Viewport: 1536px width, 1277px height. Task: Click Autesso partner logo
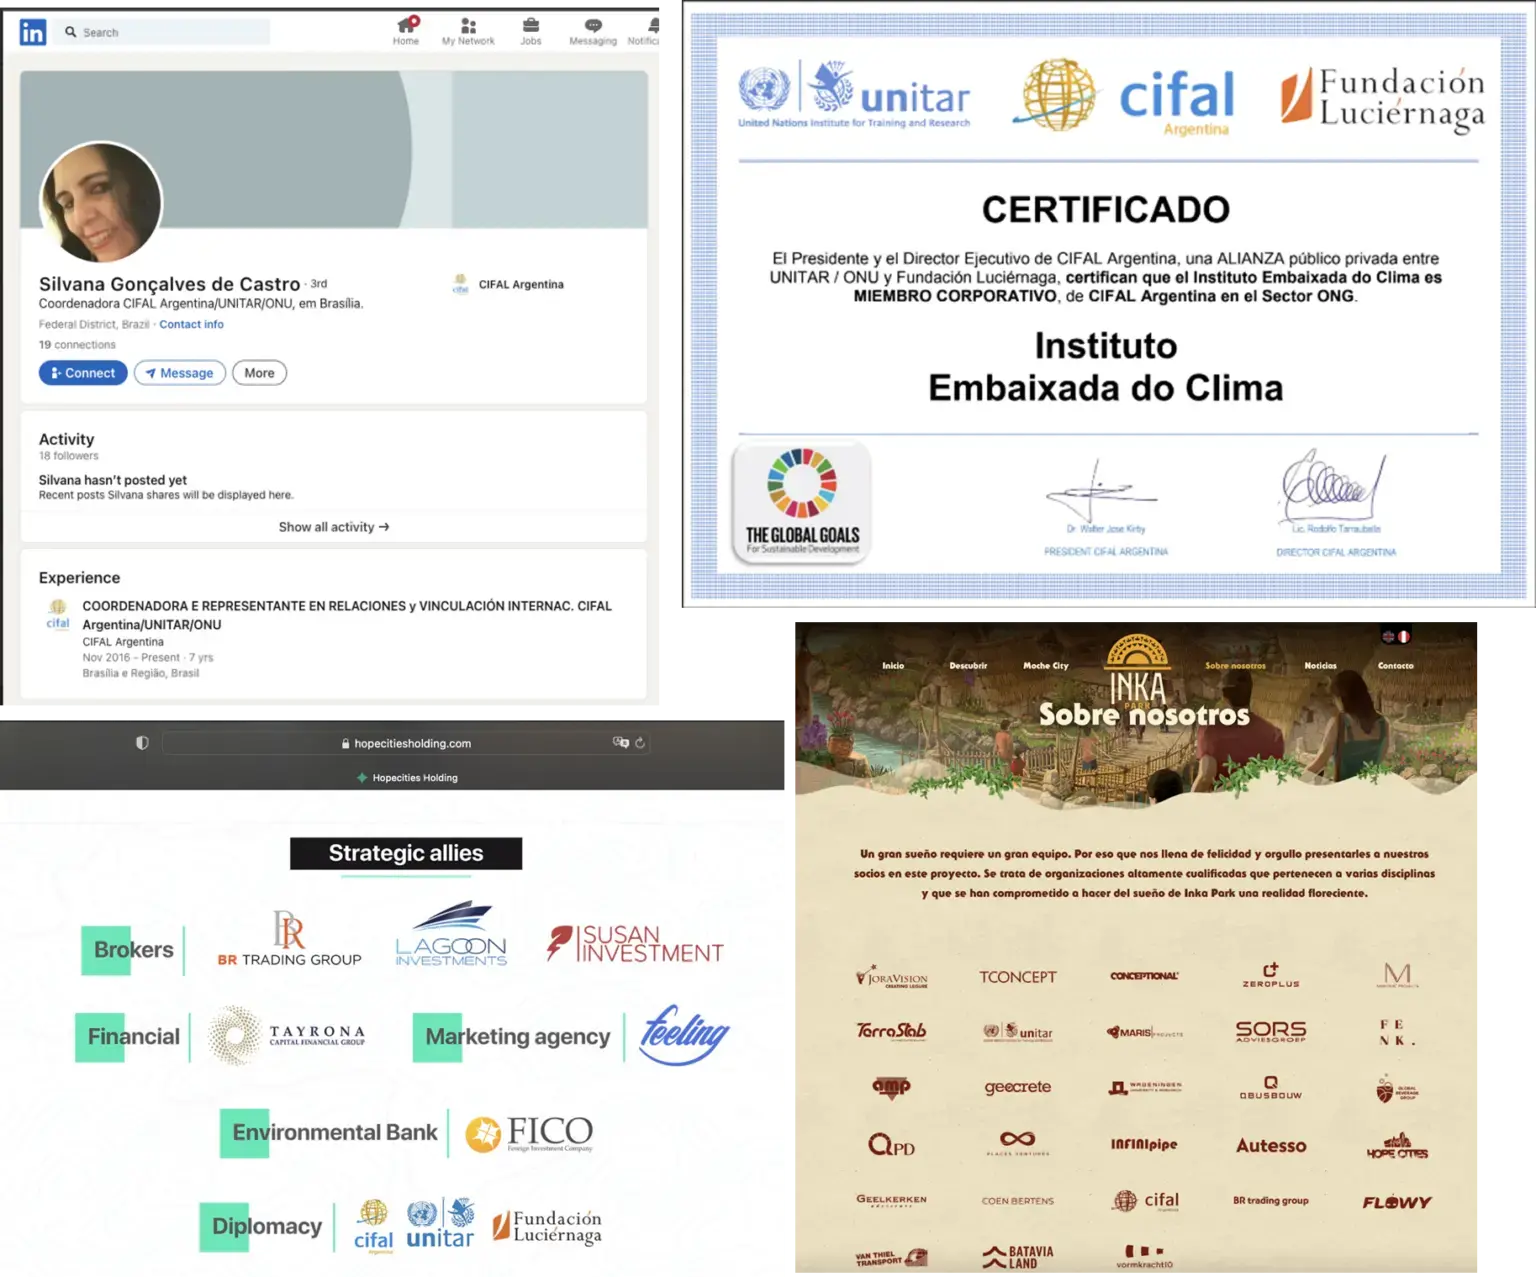[x=1271, y=1145]
